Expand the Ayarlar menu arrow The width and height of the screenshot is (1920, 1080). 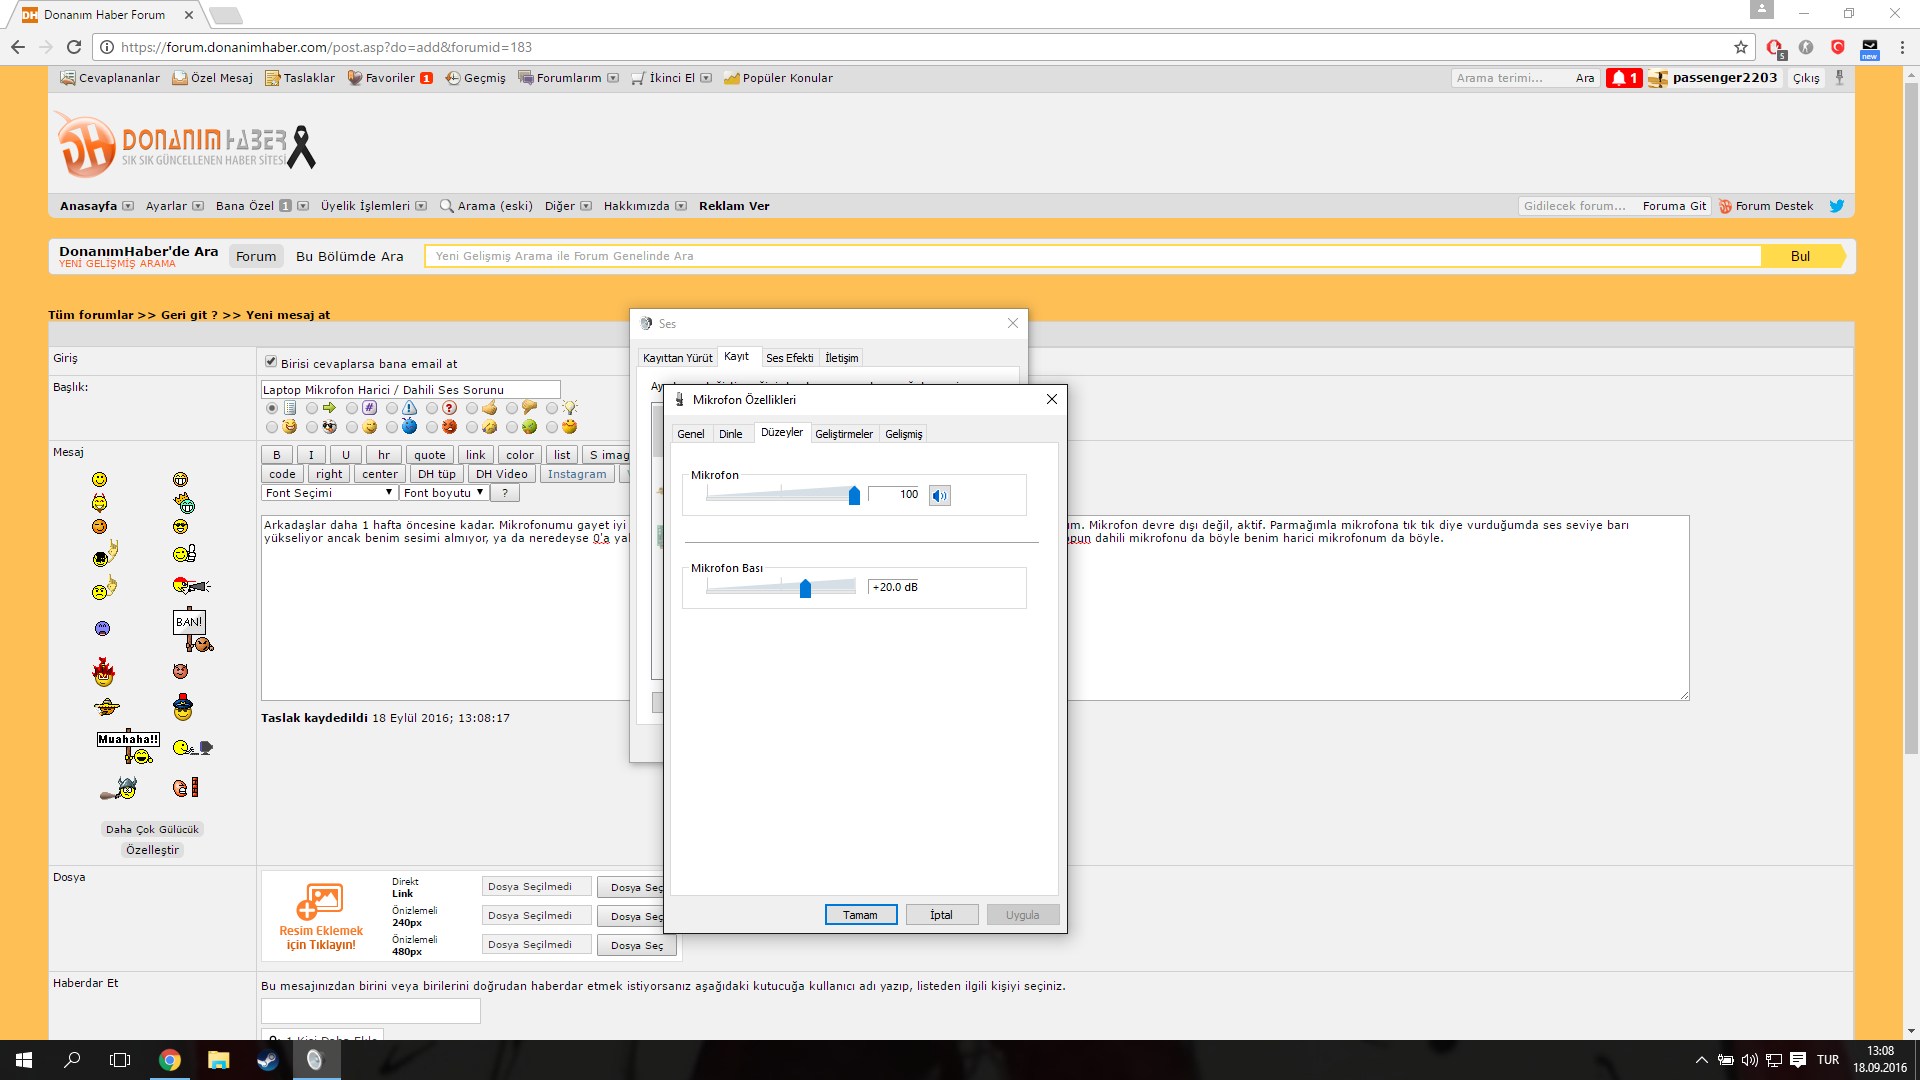[x=198, y=206]
